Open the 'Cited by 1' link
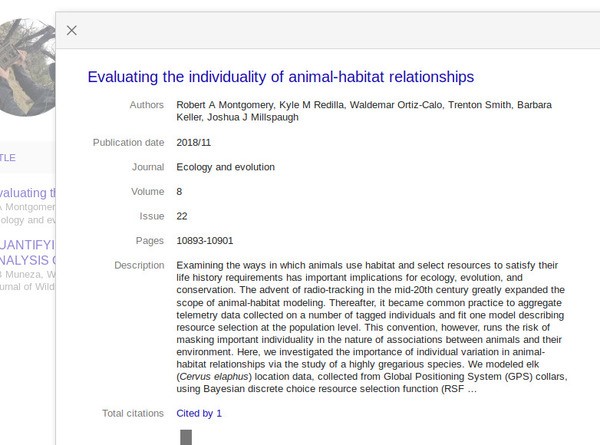The height and width of the screenshot is (445, 600). pos(199,413)
